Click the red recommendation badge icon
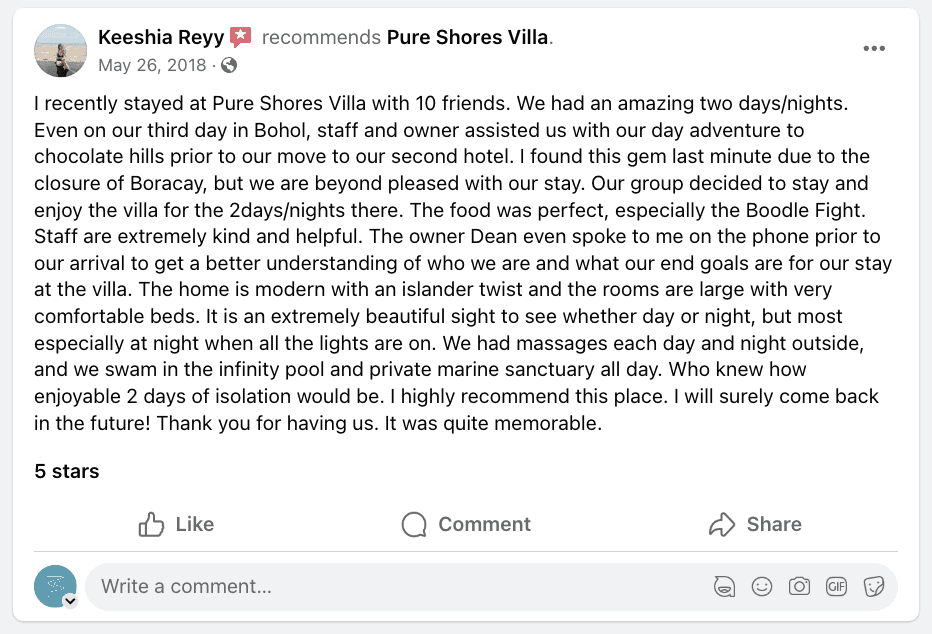The width and height of the screenshot is (932, 634). 241,38
